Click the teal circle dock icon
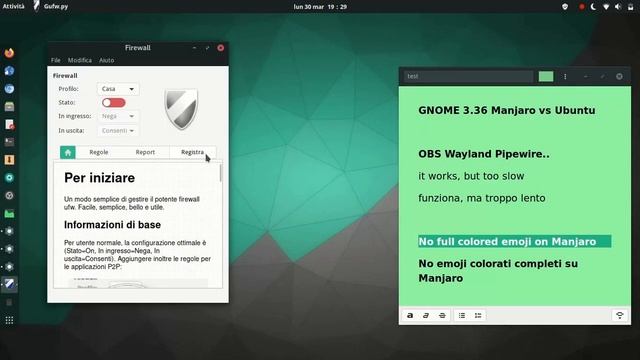Viewport: 640px width, 360px height. pyautogui.click(x=9, y=178)
